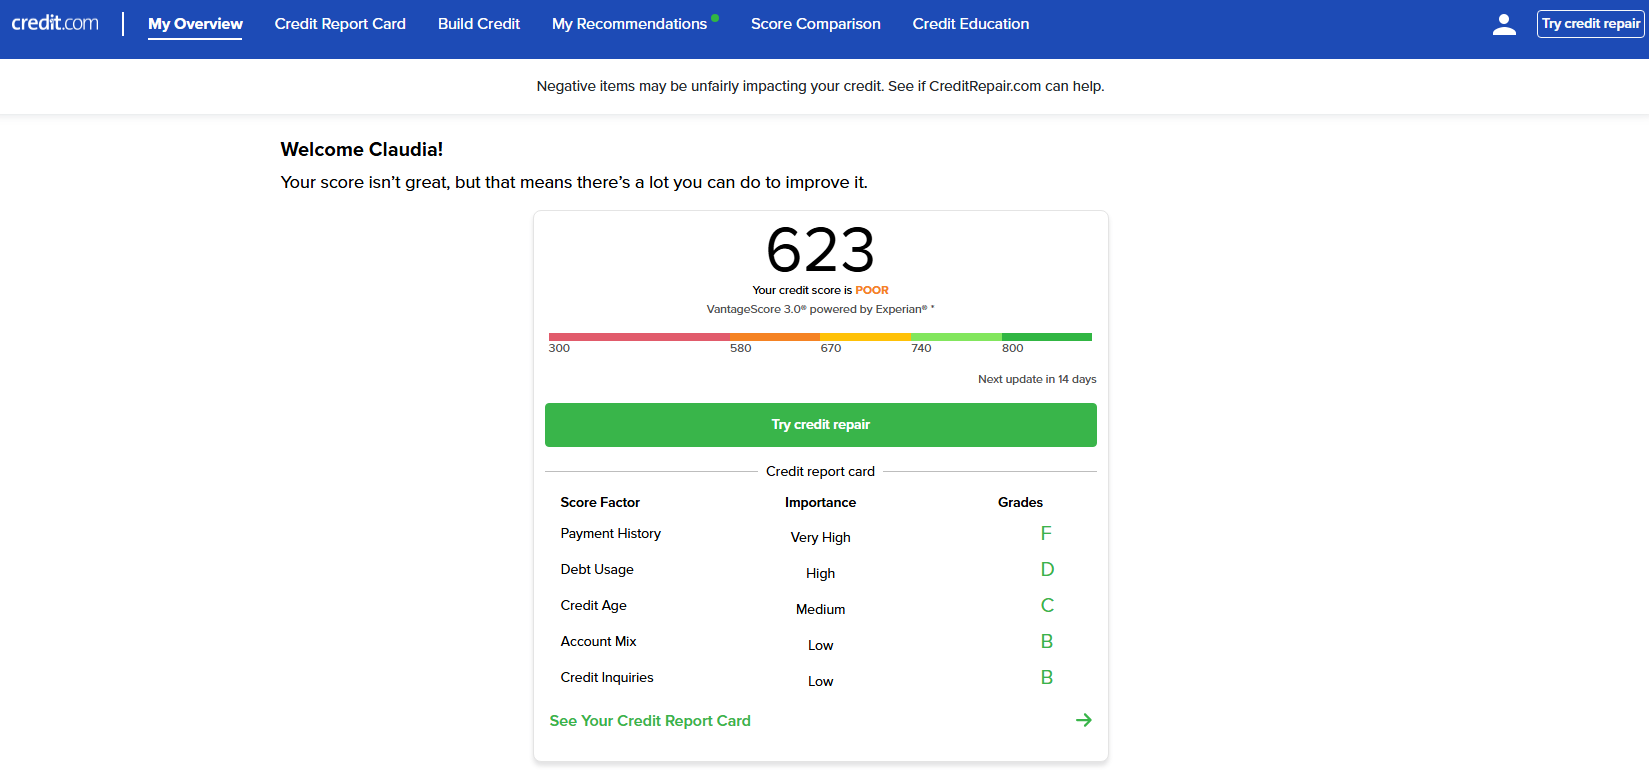Click the CreditRepair.com negative items banner
This screenshot has width=1649, height=777.
820,86
